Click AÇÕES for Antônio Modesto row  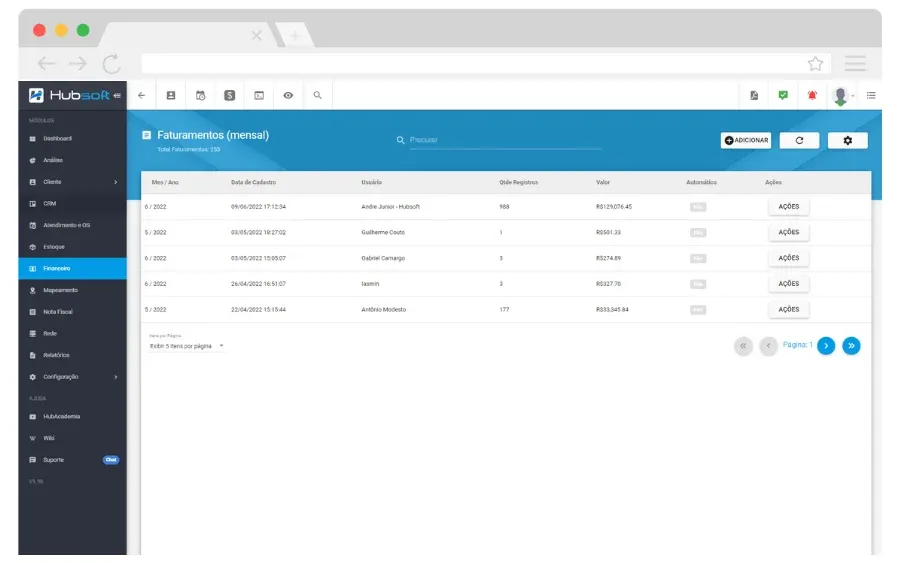789,309
